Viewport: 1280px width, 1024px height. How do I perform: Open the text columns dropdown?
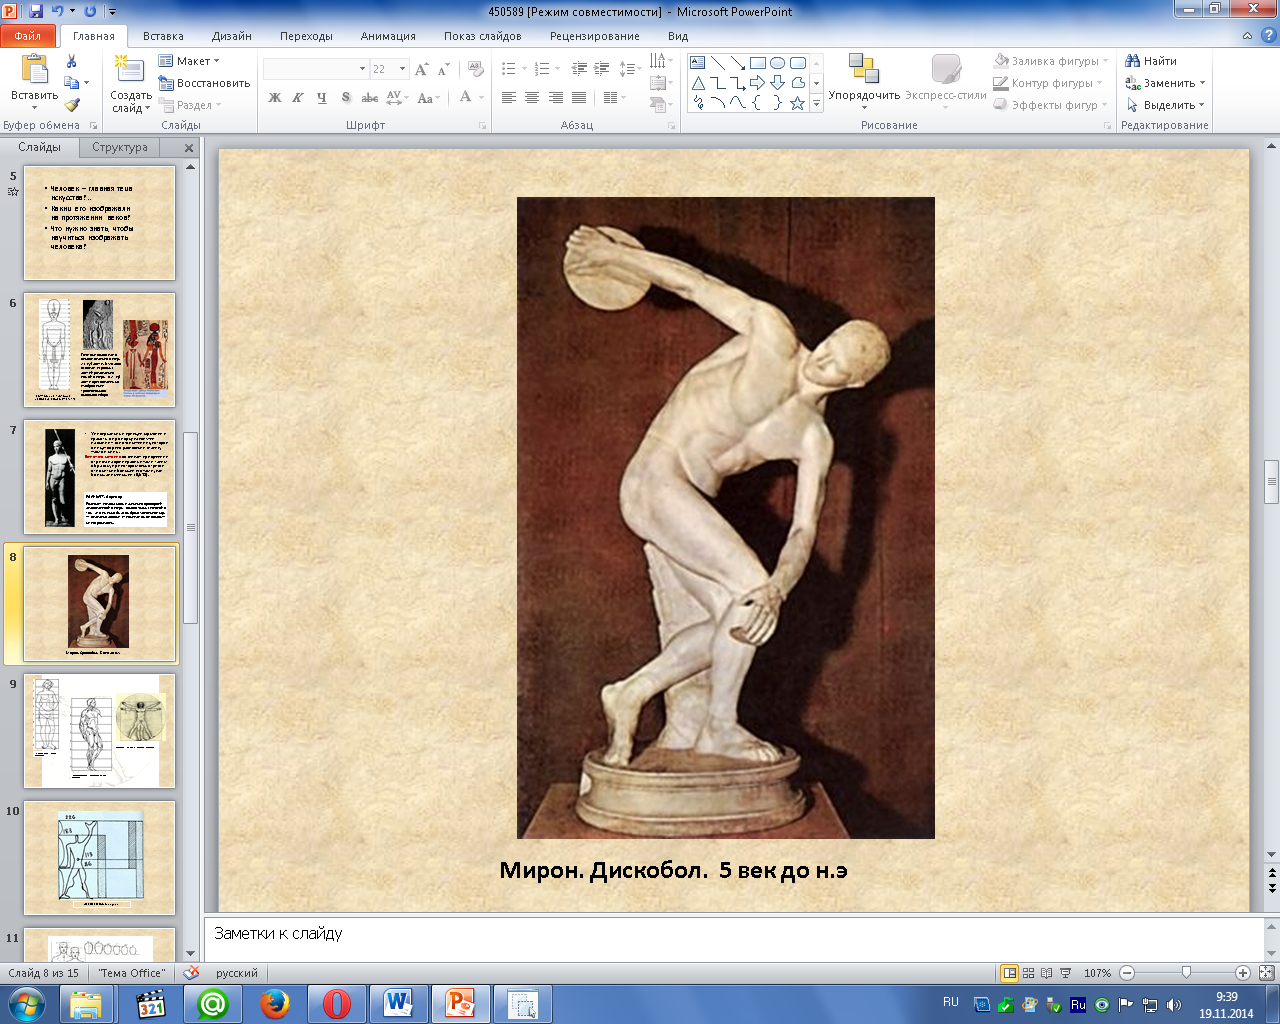(615, 97)
